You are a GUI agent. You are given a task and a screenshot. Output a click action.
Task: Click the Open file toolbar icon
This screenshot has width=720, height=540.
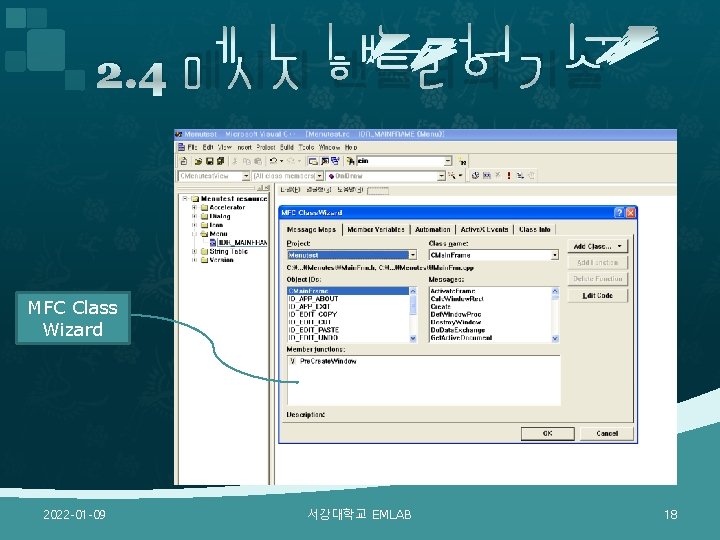click(198, 161)
